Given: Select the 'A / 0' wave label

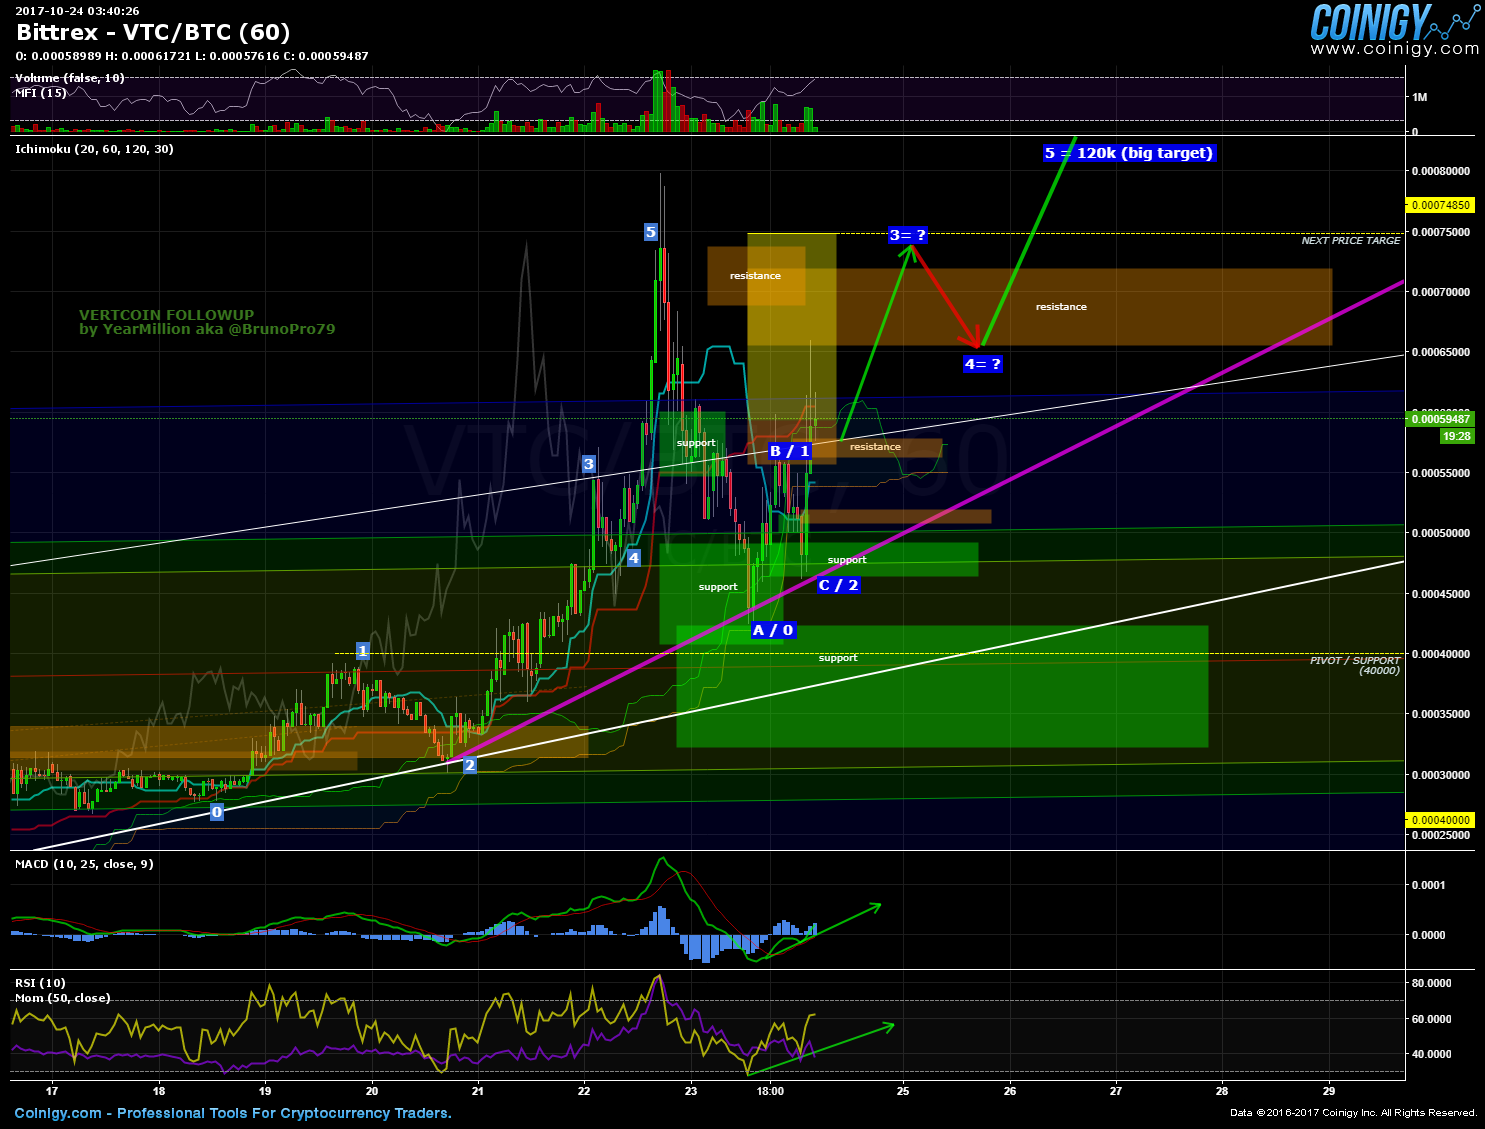Looking at the screenshot, I should pyautogui.click(x=774, y=630).
